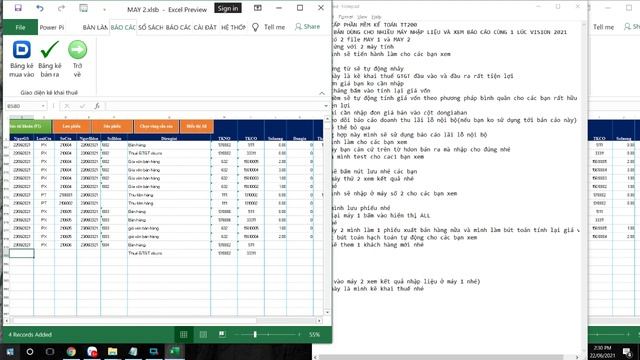Click the TKNO column header cell
Screen dimensions: 640x360
[224, 139]
